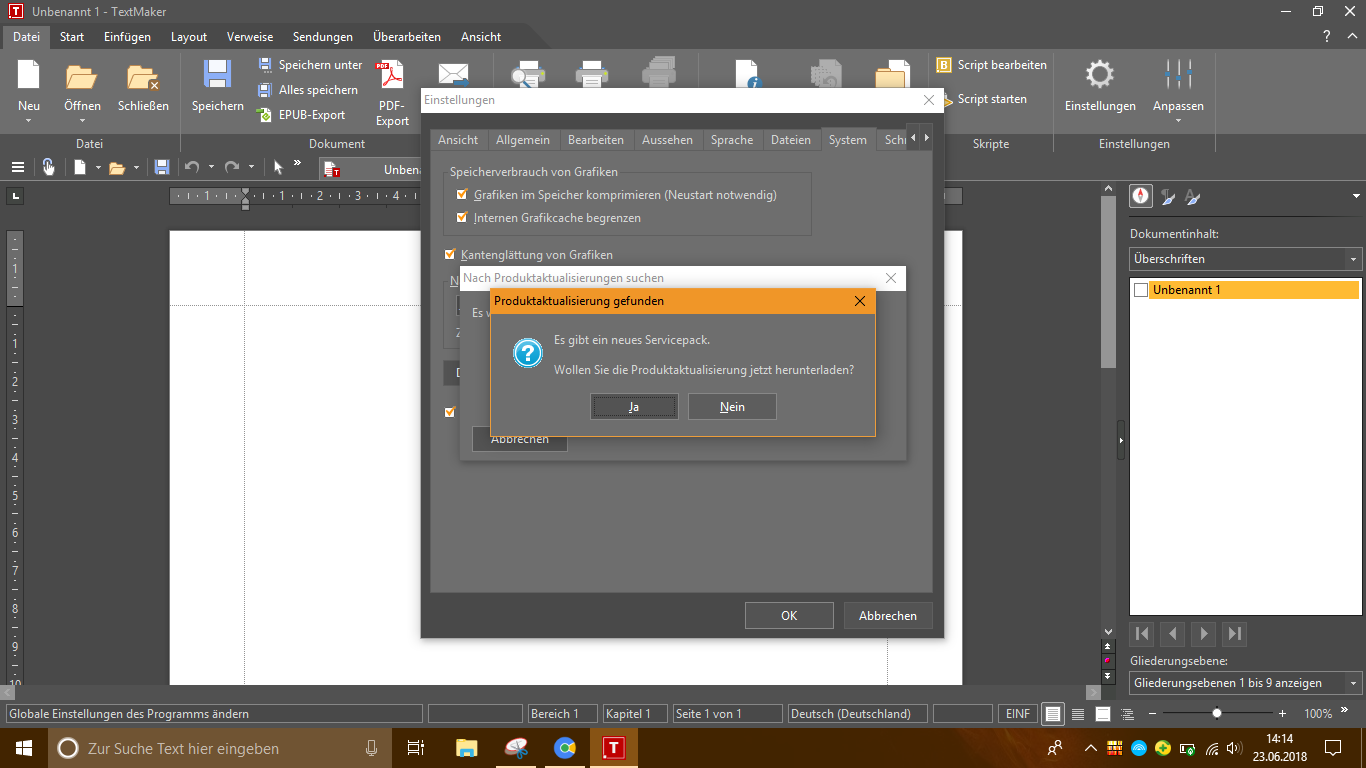Click the PDF-Export icon

(390, 76)
